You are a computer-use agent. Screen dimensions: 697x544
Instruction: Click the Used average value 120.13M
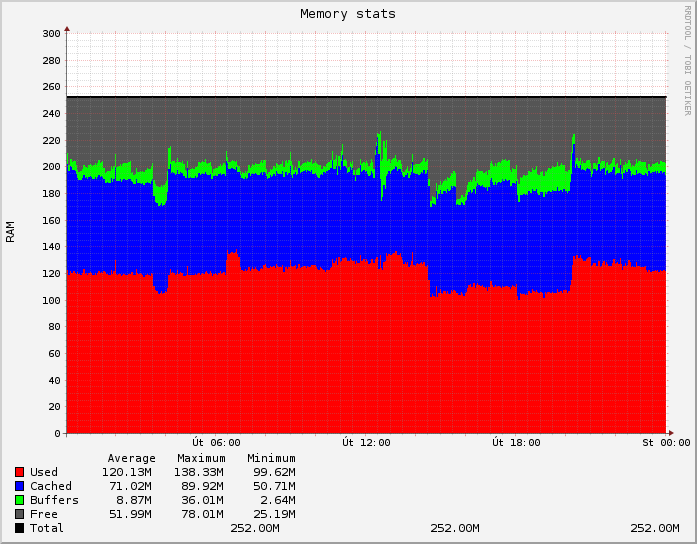(127, 472)
